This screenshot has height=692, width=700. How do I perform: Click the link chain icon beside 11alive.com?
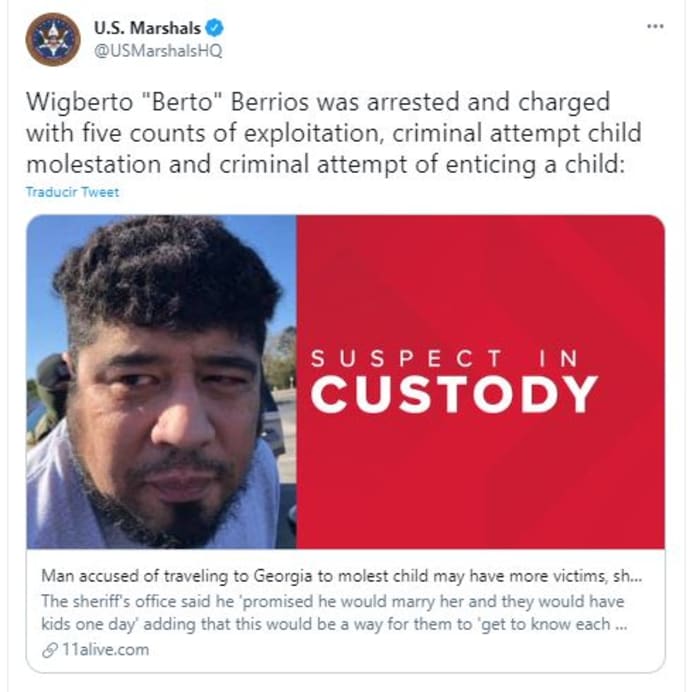click(x=50, y=650)
